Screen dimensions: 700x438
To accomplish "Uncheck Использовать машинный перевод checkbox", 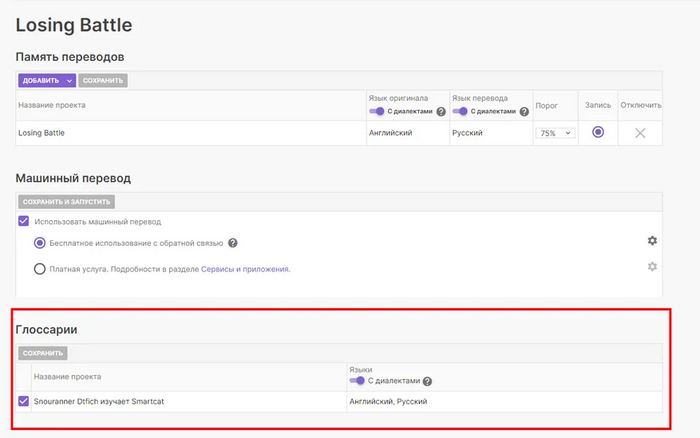I will tap(24, 221).
